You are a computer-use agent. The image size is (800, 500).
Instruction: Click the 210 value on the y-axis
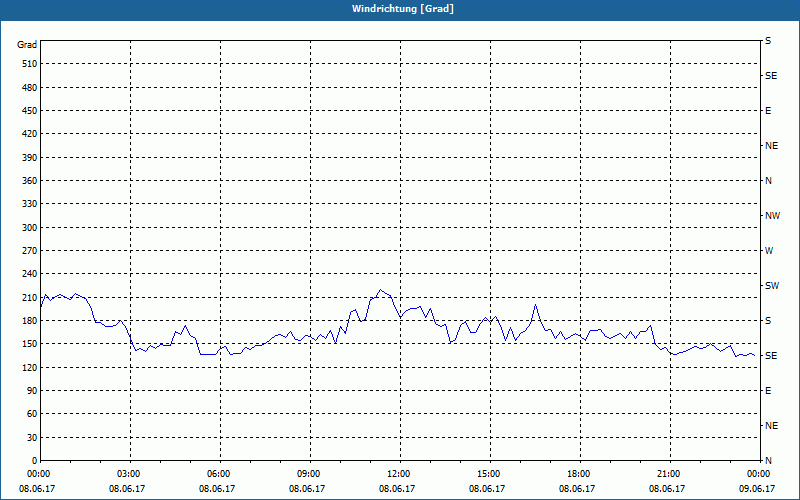(x=30, y=297)
